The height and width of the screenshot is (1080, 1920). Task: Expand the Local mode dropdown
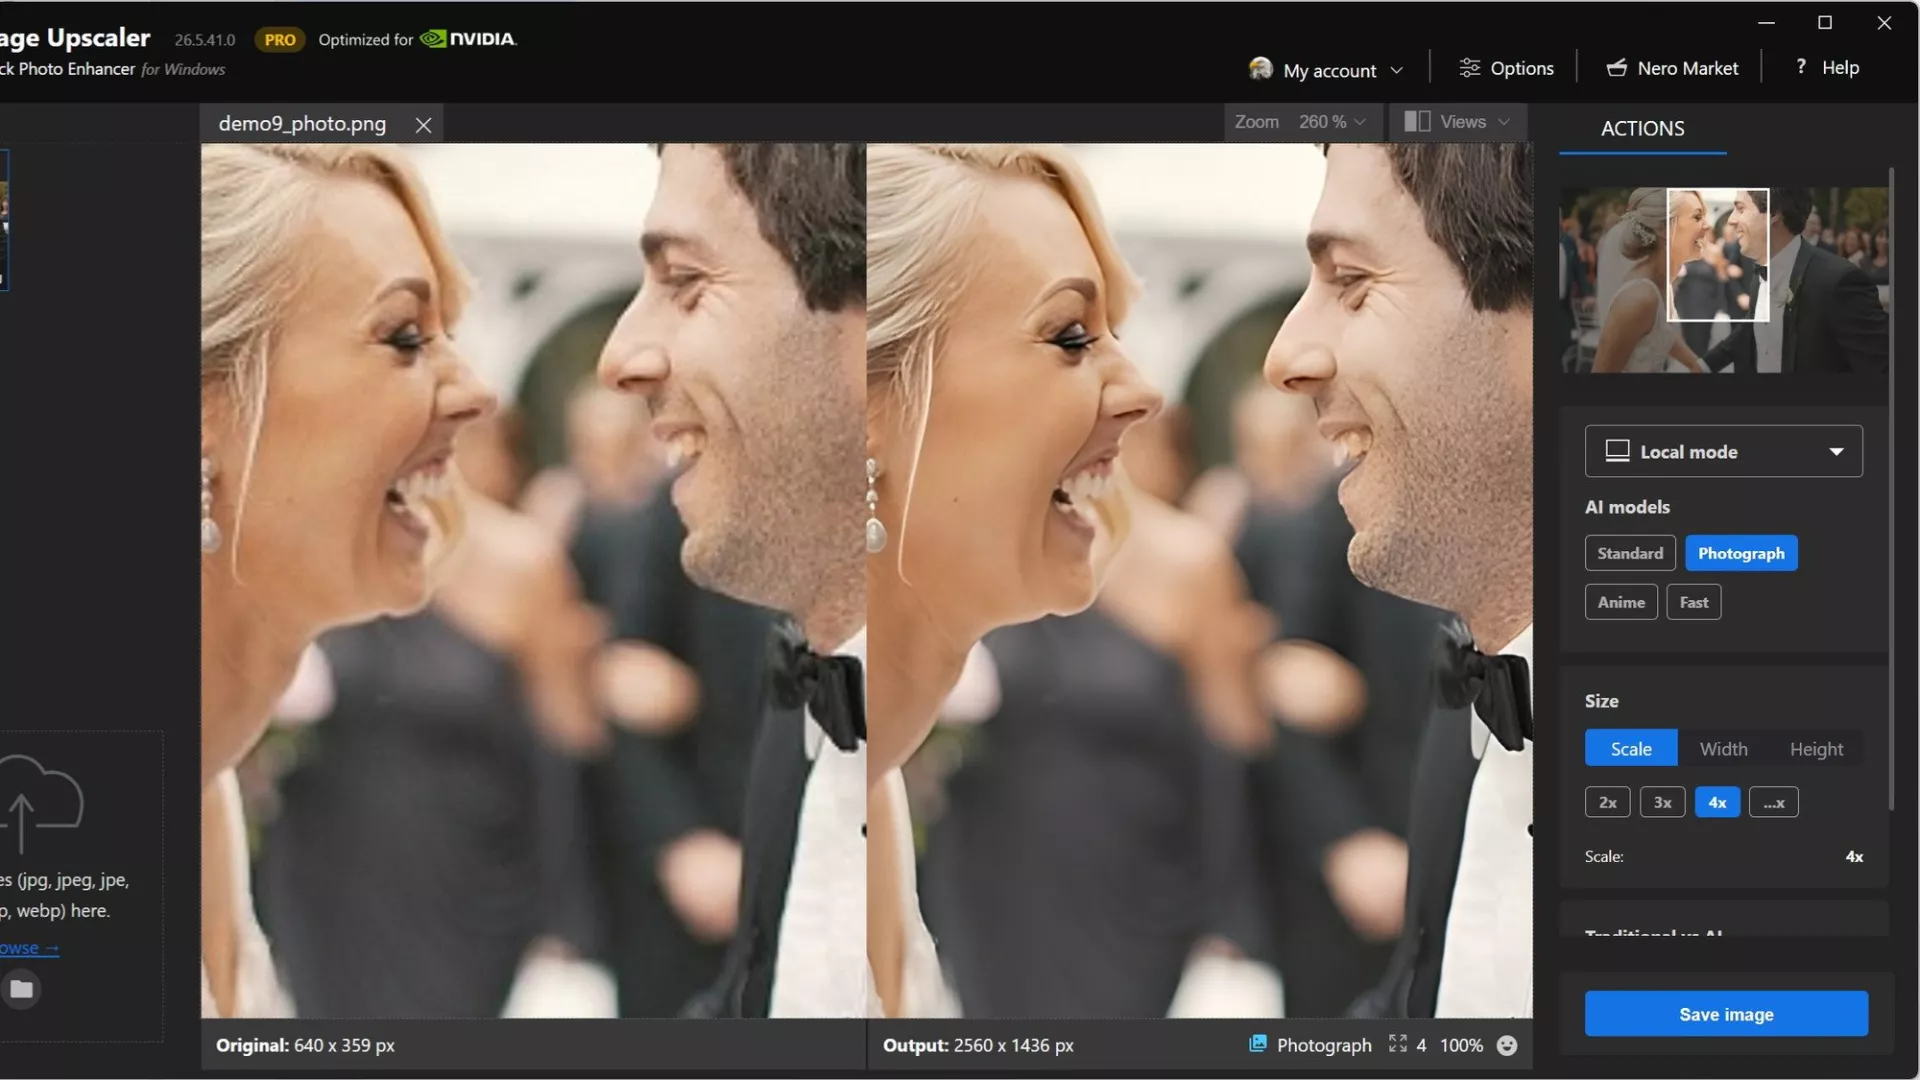(1836, 452)
